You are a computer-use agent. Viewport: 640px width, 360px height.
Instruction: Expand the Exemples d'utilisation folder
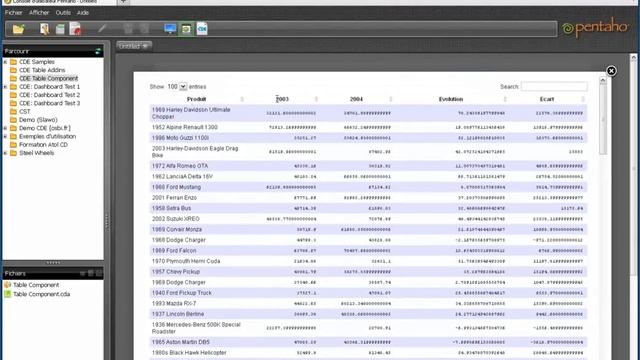point(5,136)
